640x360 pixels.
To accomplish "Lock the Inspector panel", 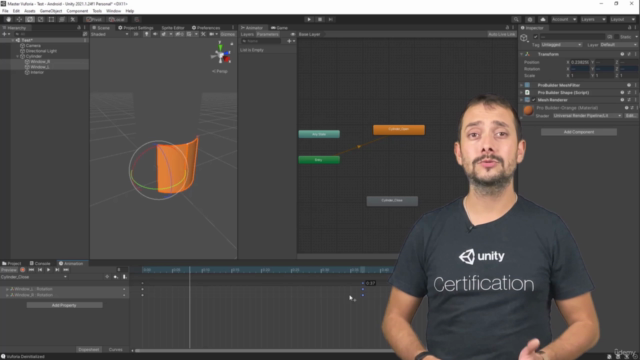I will (629, 28).
